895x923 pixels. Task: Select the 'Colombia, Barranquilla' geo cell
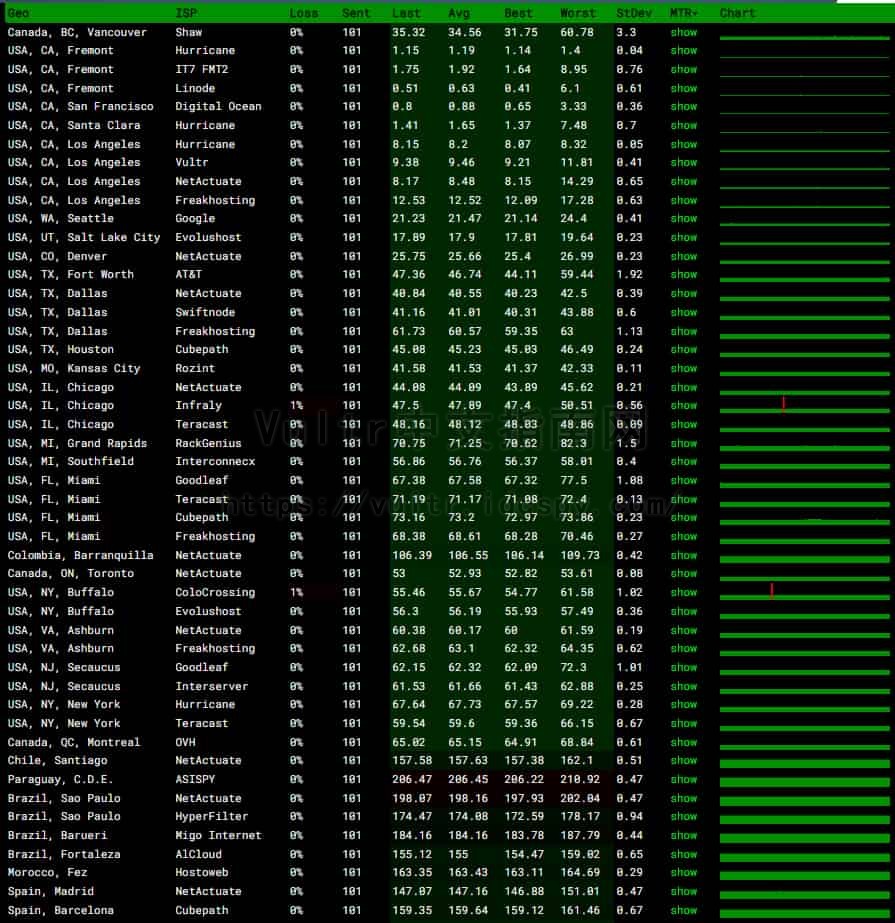point(80,555)
